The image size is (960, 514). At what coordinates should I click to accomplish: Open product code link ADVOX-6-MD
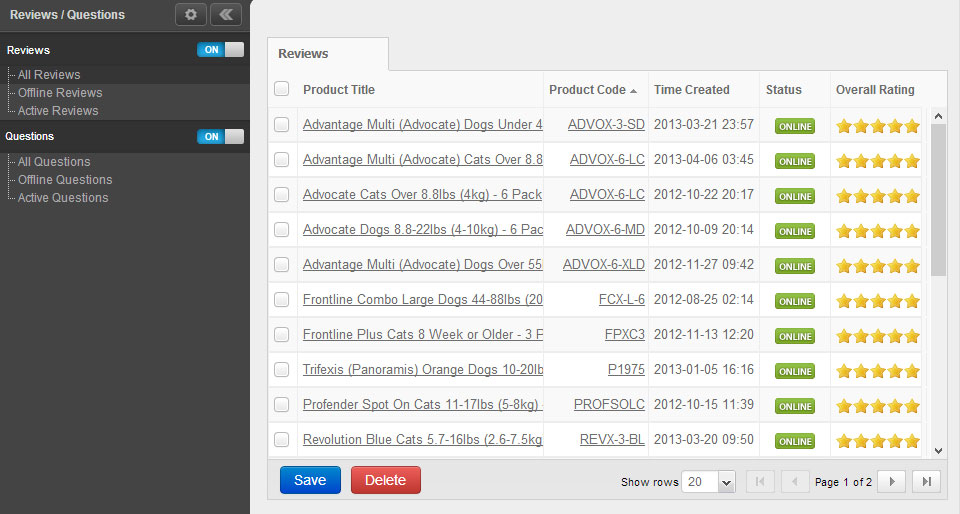(x=605, y=229)
